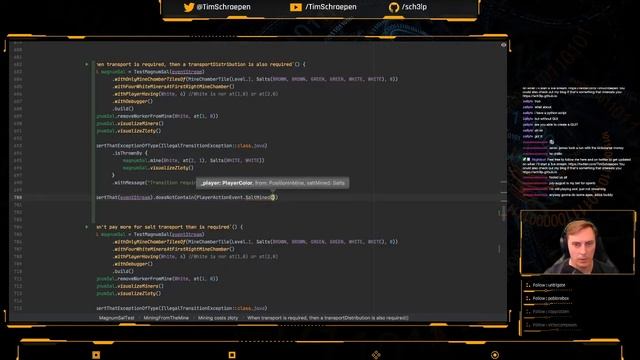Open the /sch3ip GitHub handle
Image resolution: width=640 pixels, height=360 pixels.
click(x=414, y=7)
